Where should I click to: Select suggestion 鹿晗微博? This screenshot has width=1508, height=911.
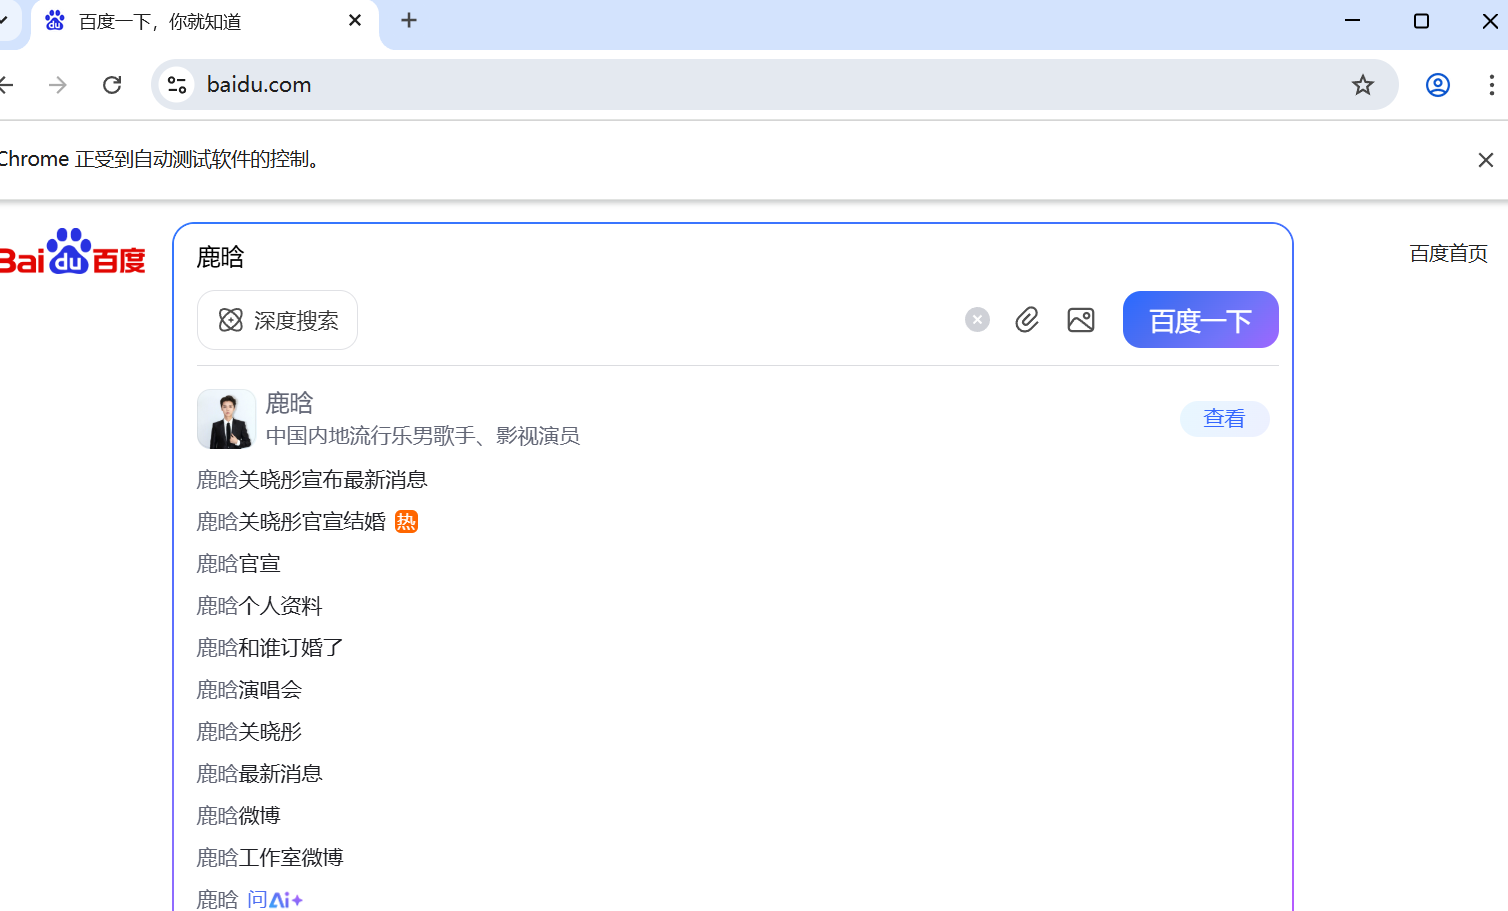[x=238, y=816]
